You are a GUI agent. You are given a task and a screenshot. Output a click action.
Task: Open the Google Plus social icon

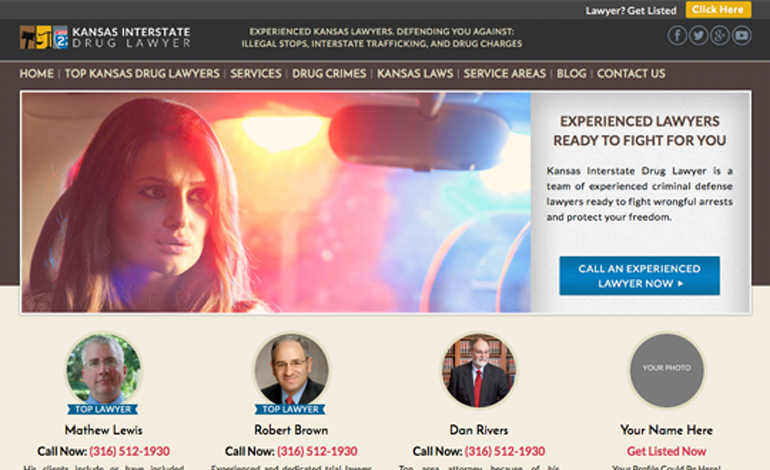pyautogui.click(x=720, y=36)
